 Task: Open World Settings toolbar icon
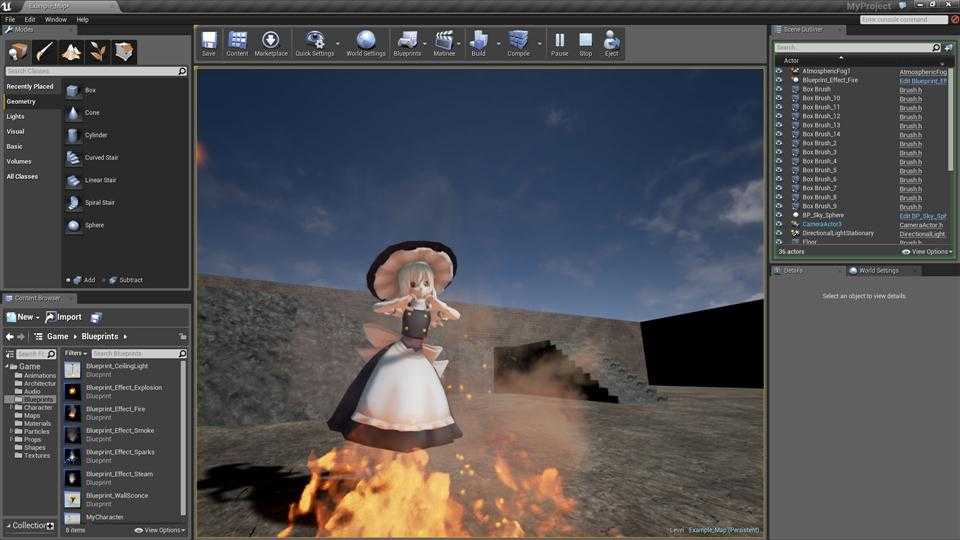coord(366,43)
